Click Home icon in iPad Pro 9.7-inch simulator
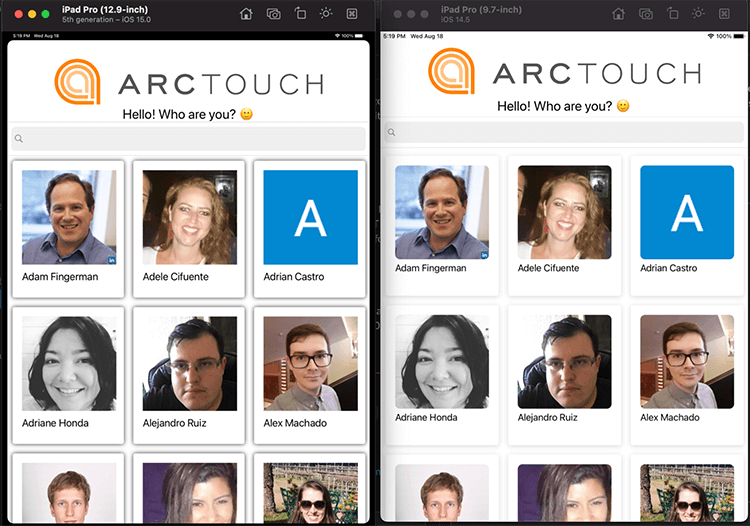Image resolution: width=750 pixels, height=526 pixels. [x=618, y=14]
